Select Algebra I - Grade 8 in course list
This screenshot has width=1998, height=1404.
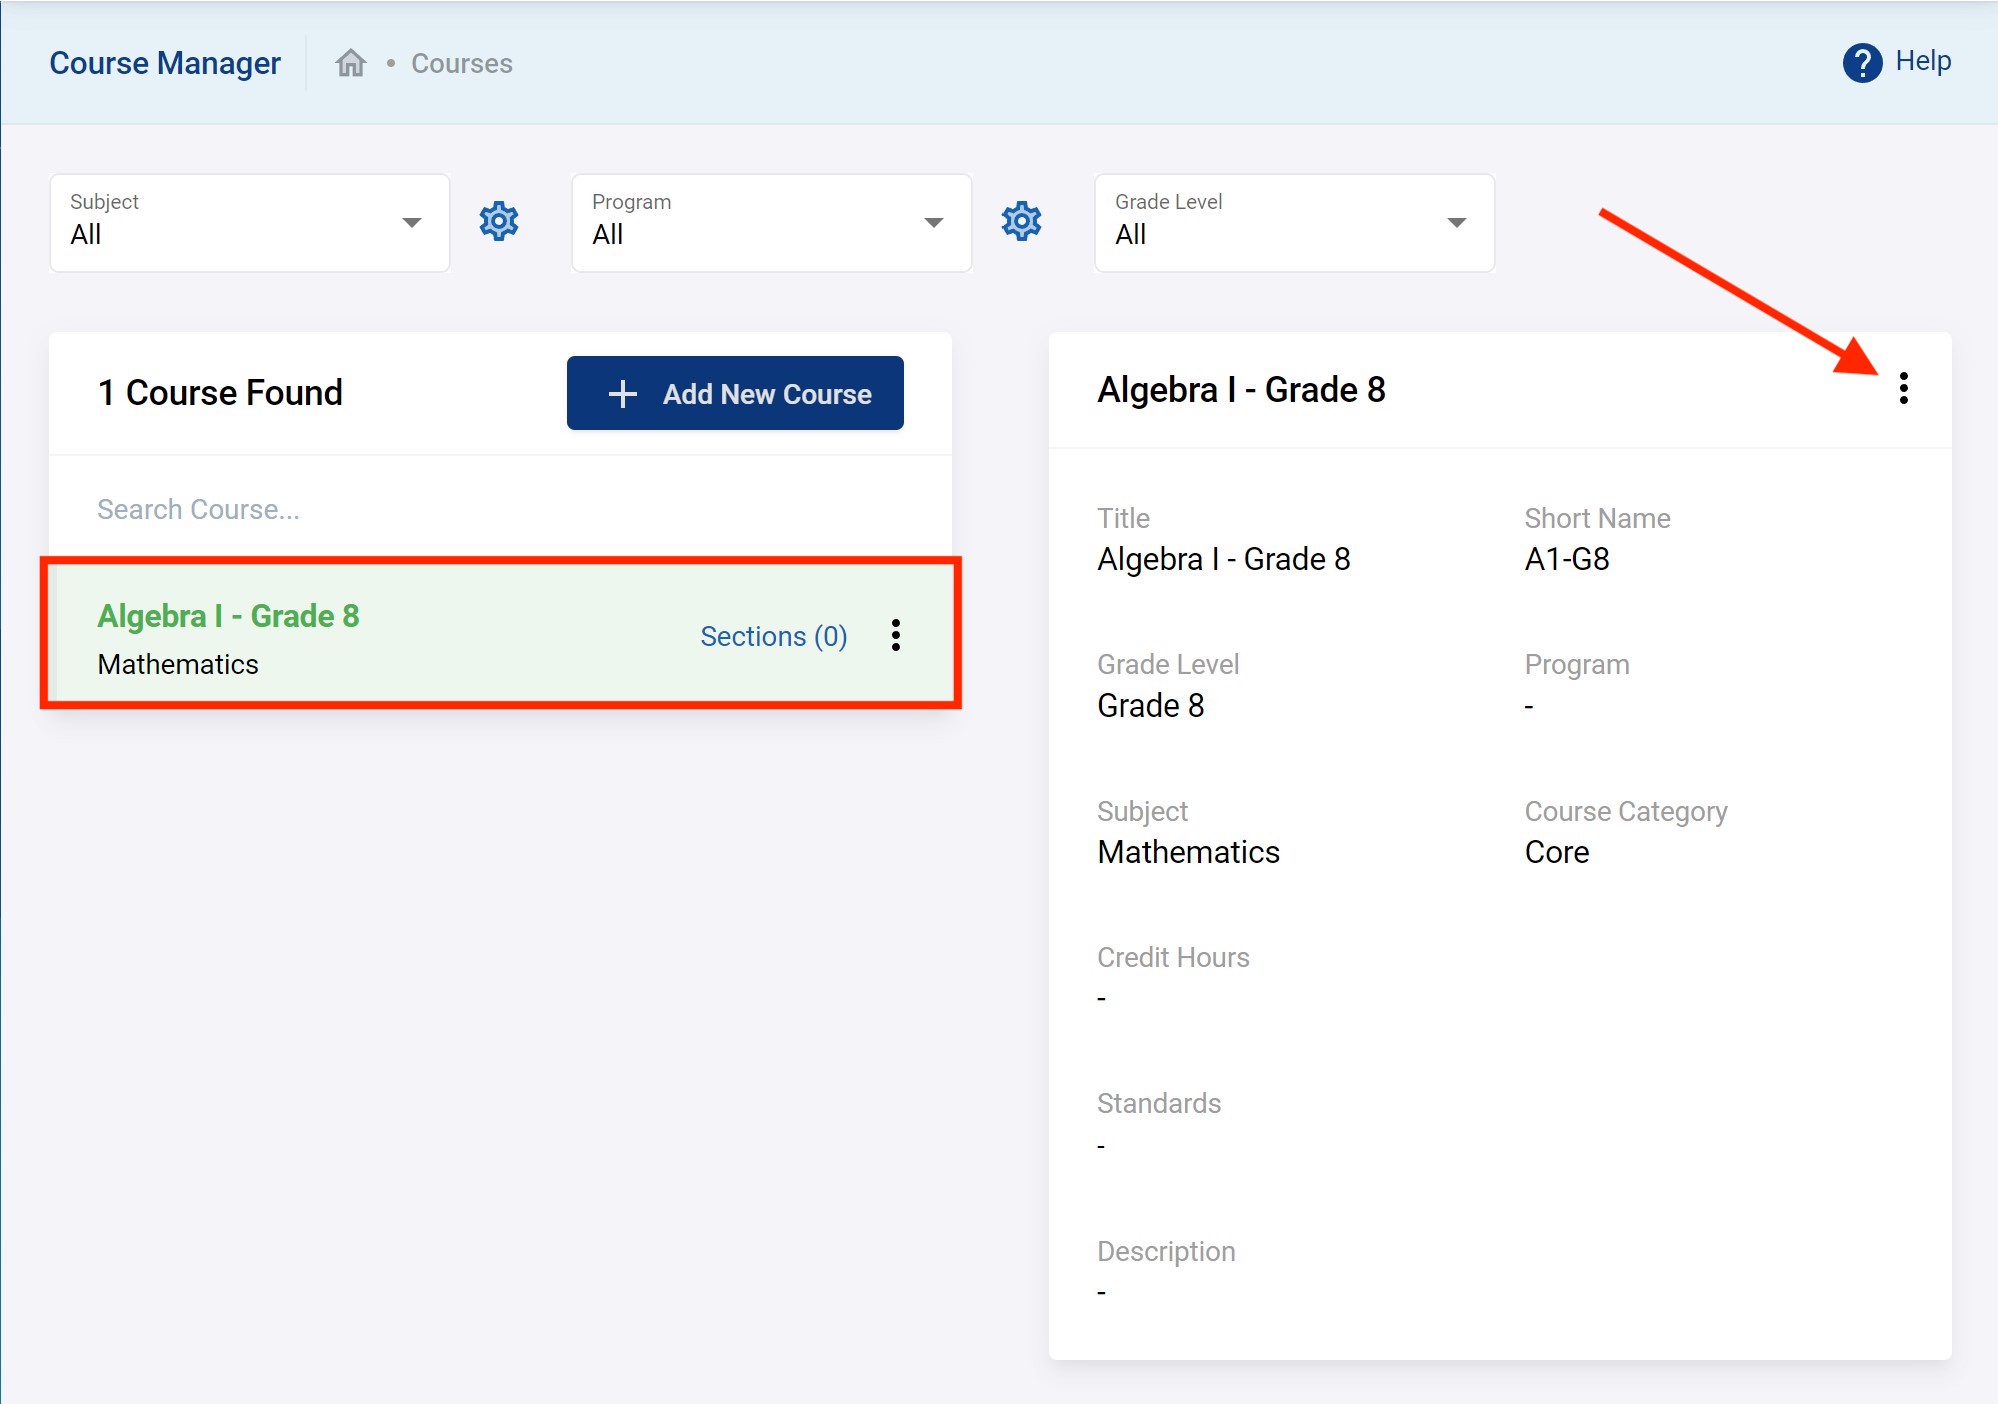pyautogui.click(x=228, y=616)
